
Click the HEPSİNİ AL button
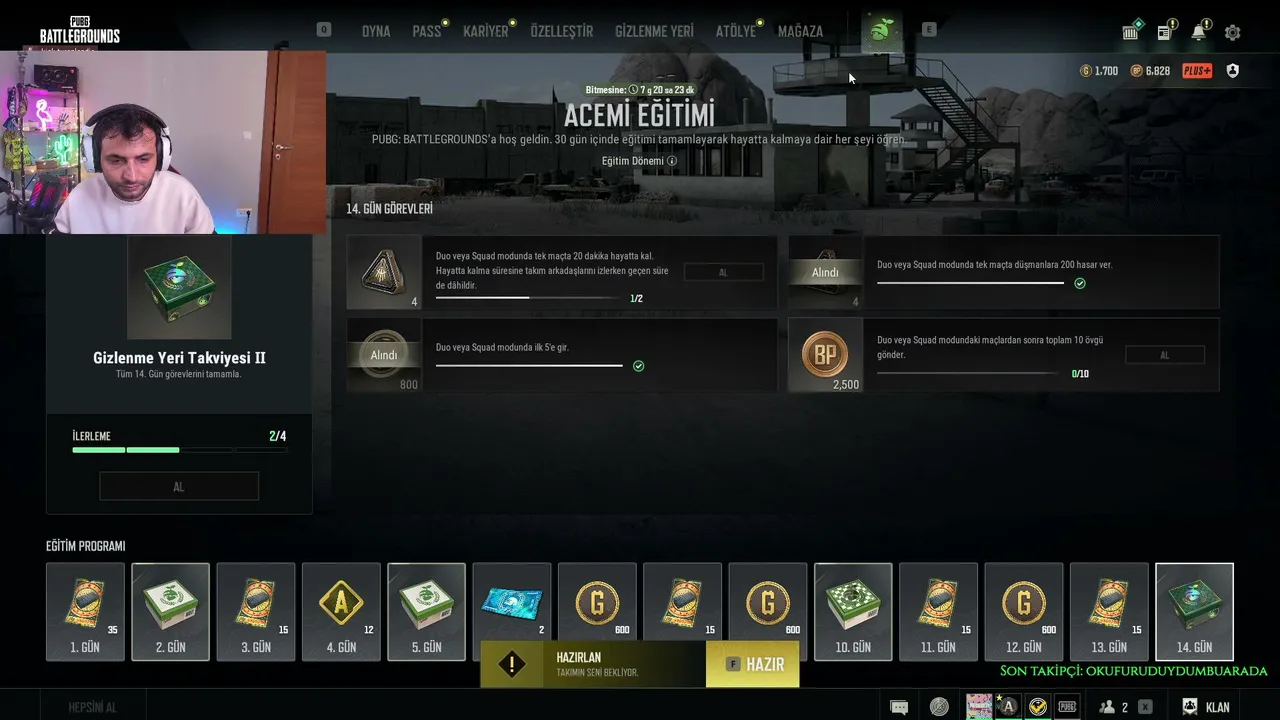click(x=93, y=707)
